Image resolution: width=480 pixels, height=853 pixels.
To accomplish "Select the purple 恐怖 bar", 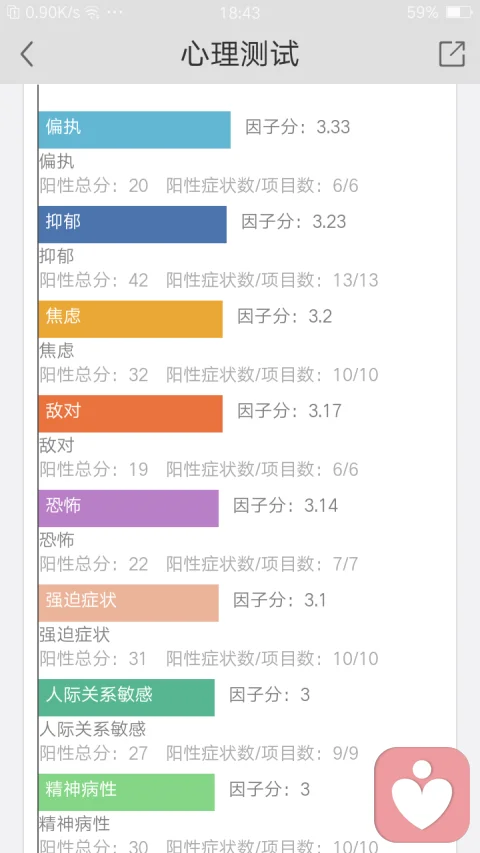I will (x=128, y=508).
